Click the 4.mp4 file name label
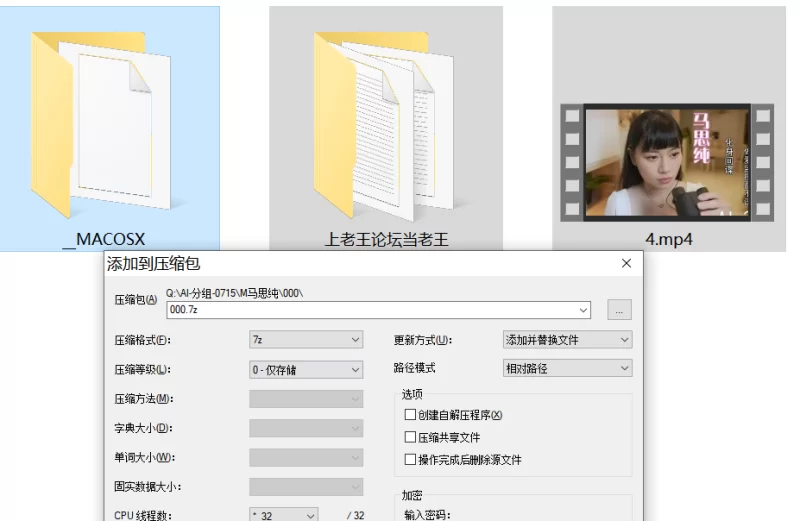Screen dimensions: 800x521 pyautogui.click(x=669, y=239)
